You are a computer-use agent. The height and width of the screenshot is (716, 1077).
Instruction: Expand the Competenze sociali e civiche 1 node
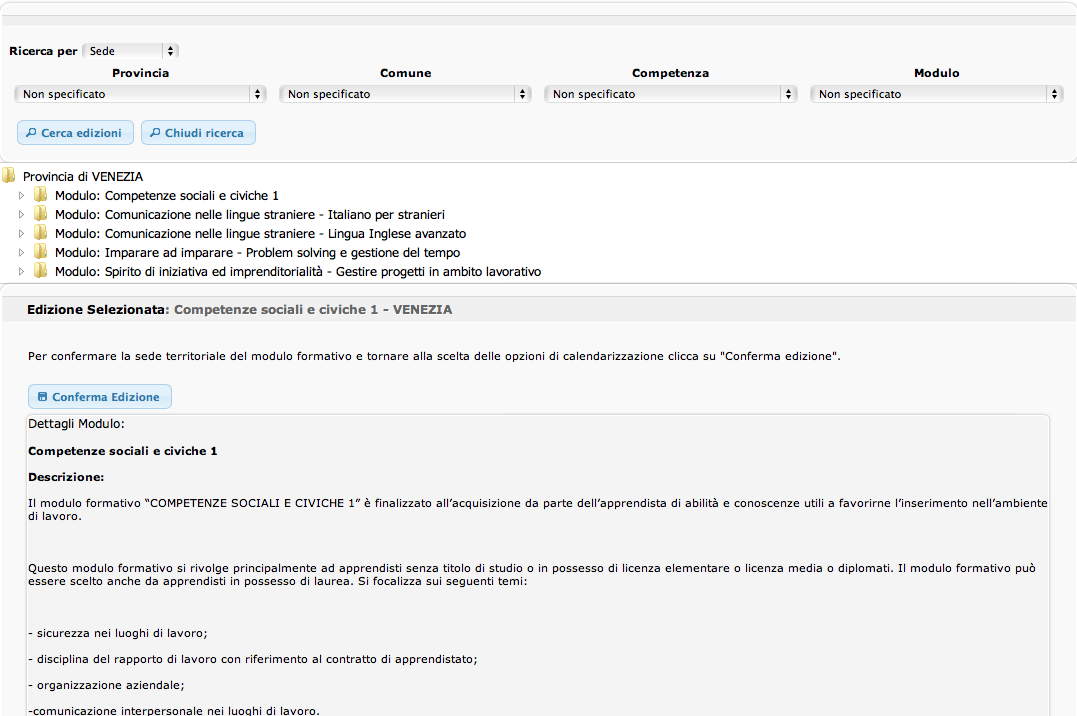(22, 195)
